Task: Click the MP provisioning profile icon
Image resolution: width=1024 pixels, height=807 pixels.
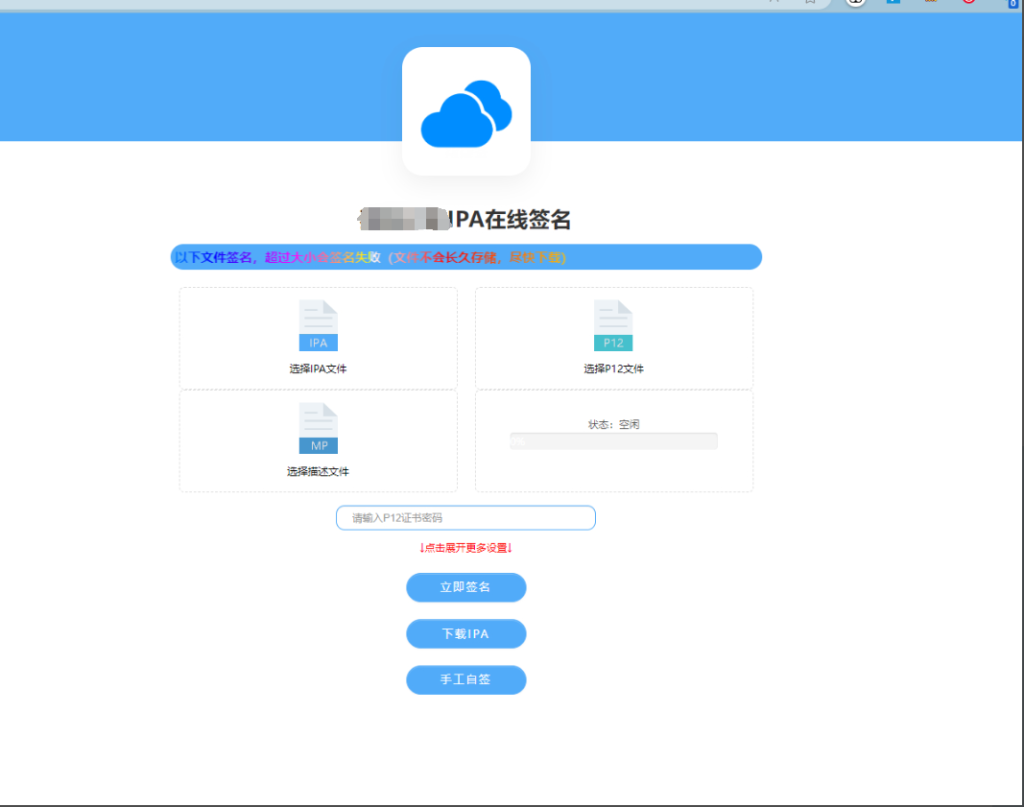Action: (x=317, y=428)
